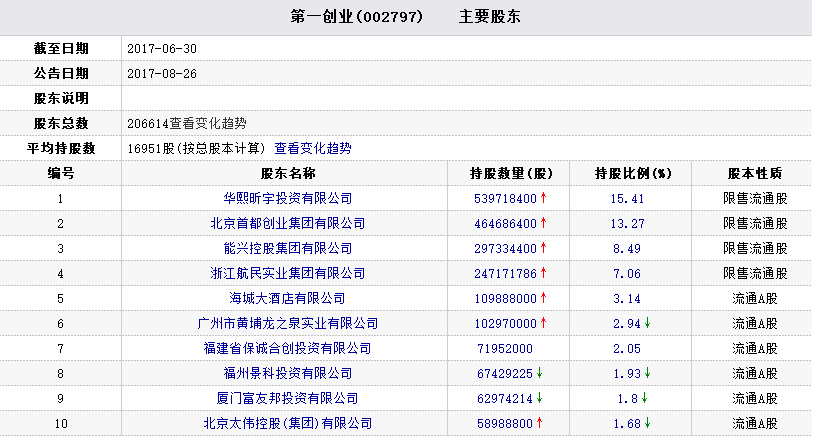Viewport: 813px width, 437px height.
Task: Click the red up arrow beside 297334400
Action: click(x=543, y=247)
